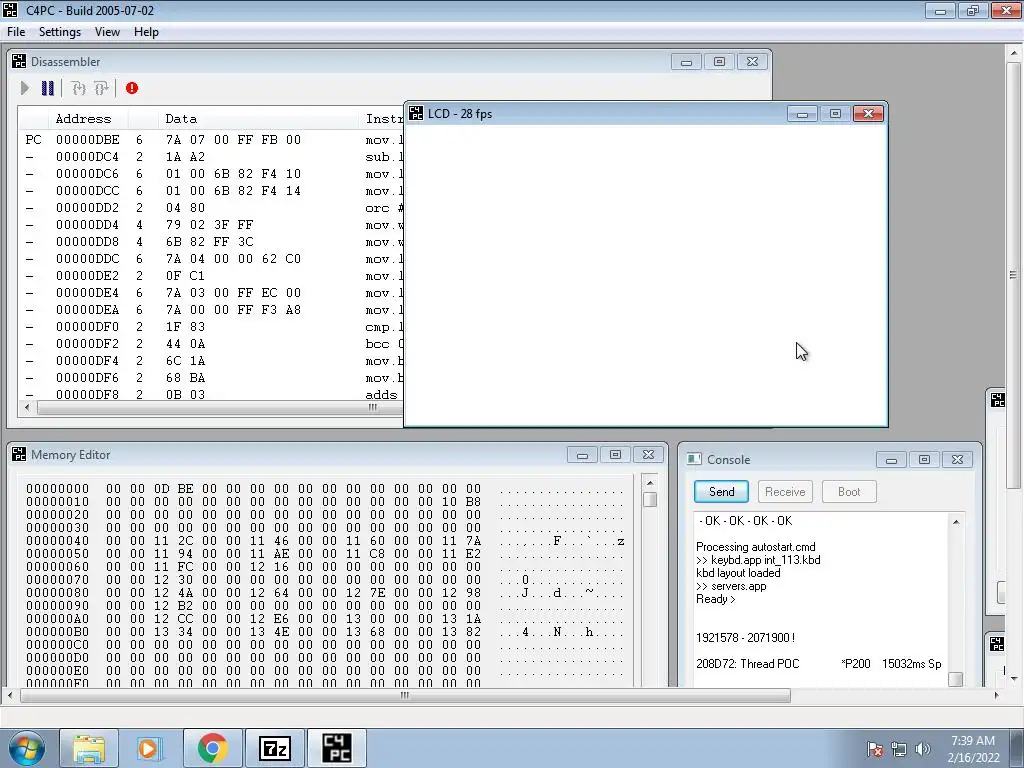Close the Disassembler window

tap(752, 61)
